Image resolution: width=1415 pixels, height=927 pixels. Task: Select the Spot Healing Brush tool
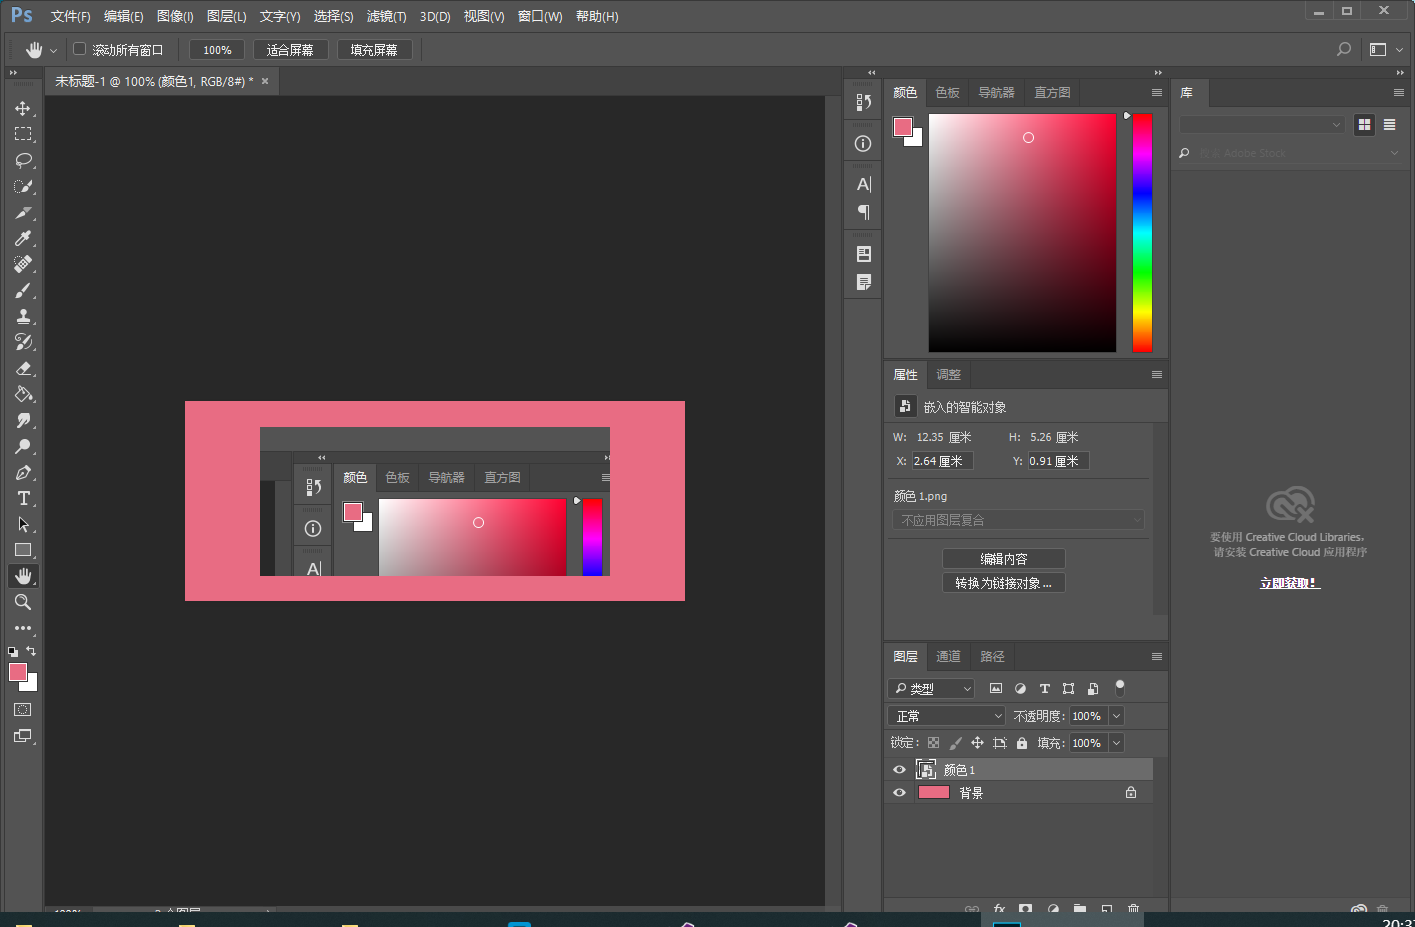[x=23, y=264]
